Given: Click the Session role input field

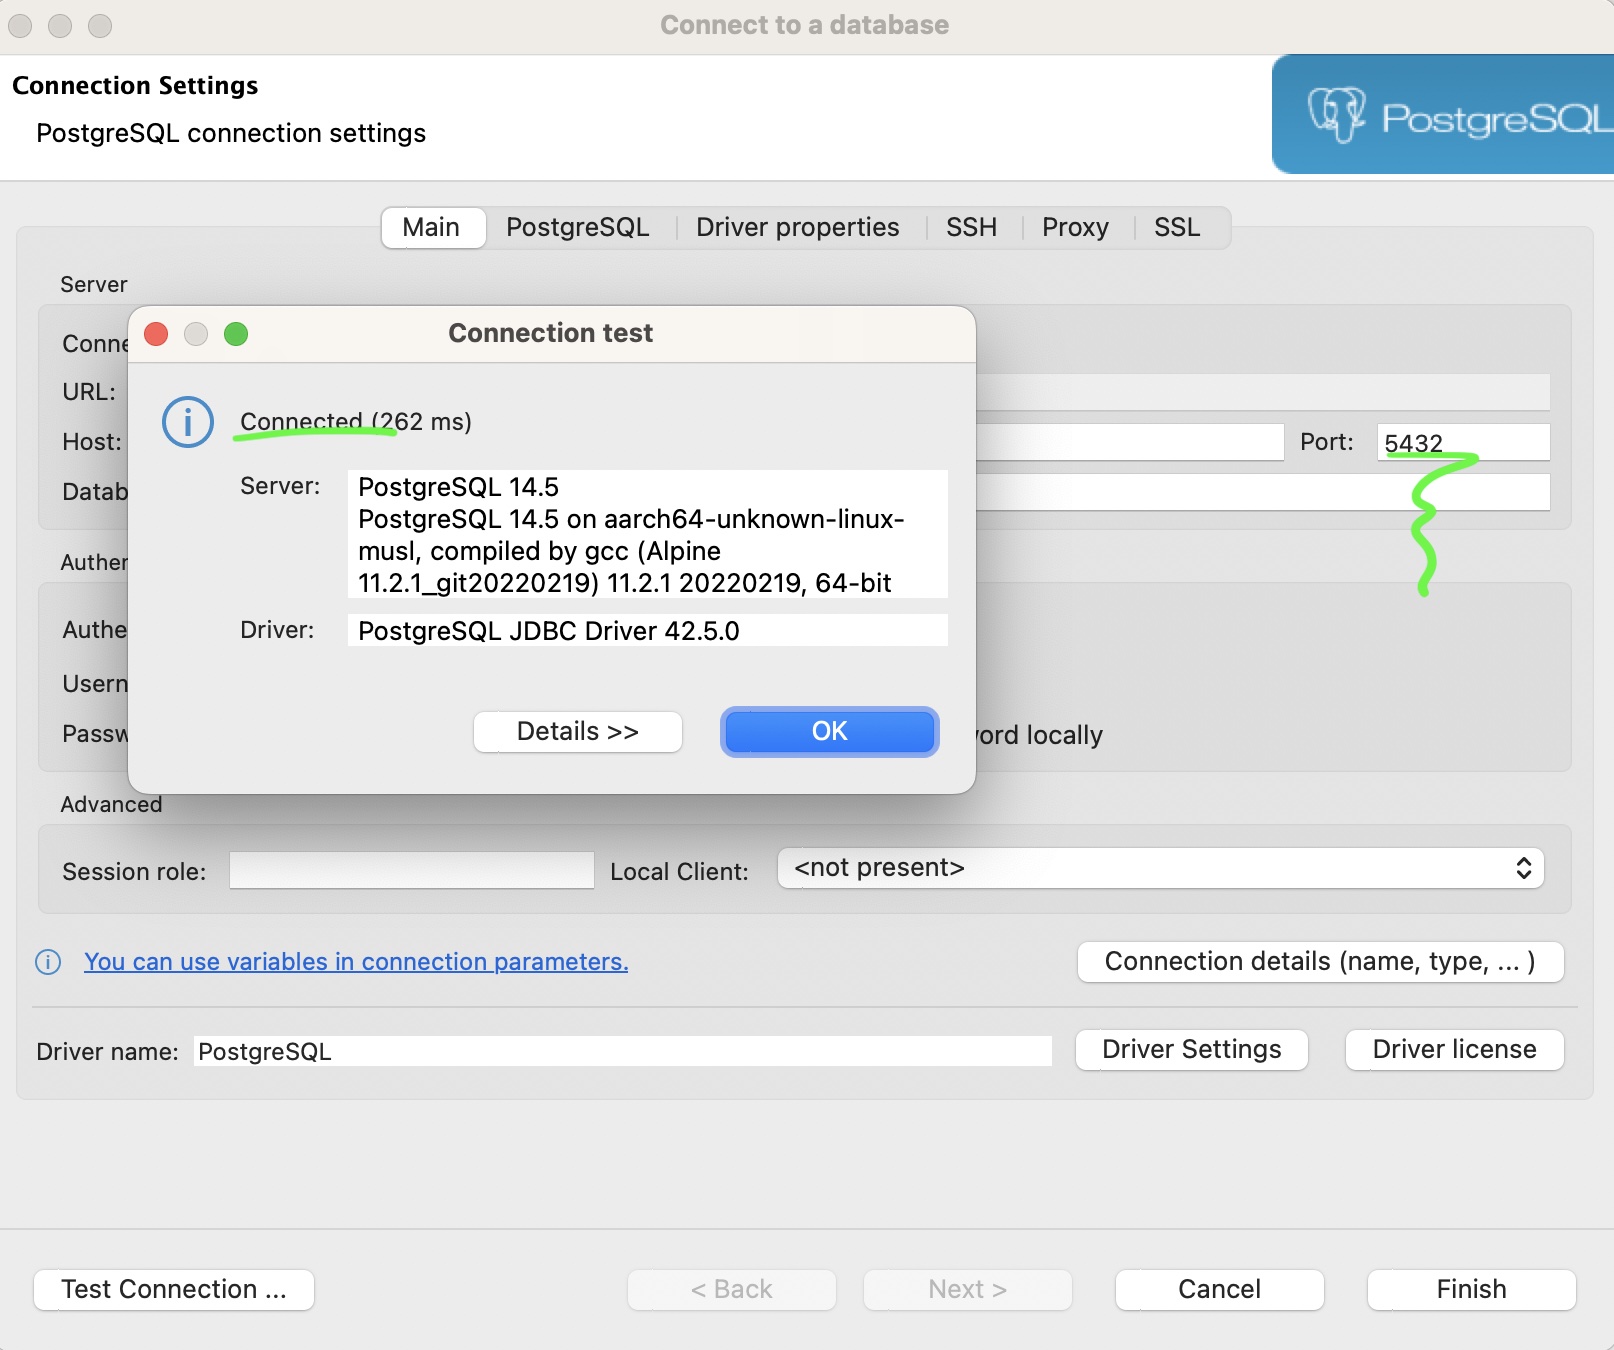Looking at the screenshot, I should [412, 870].
